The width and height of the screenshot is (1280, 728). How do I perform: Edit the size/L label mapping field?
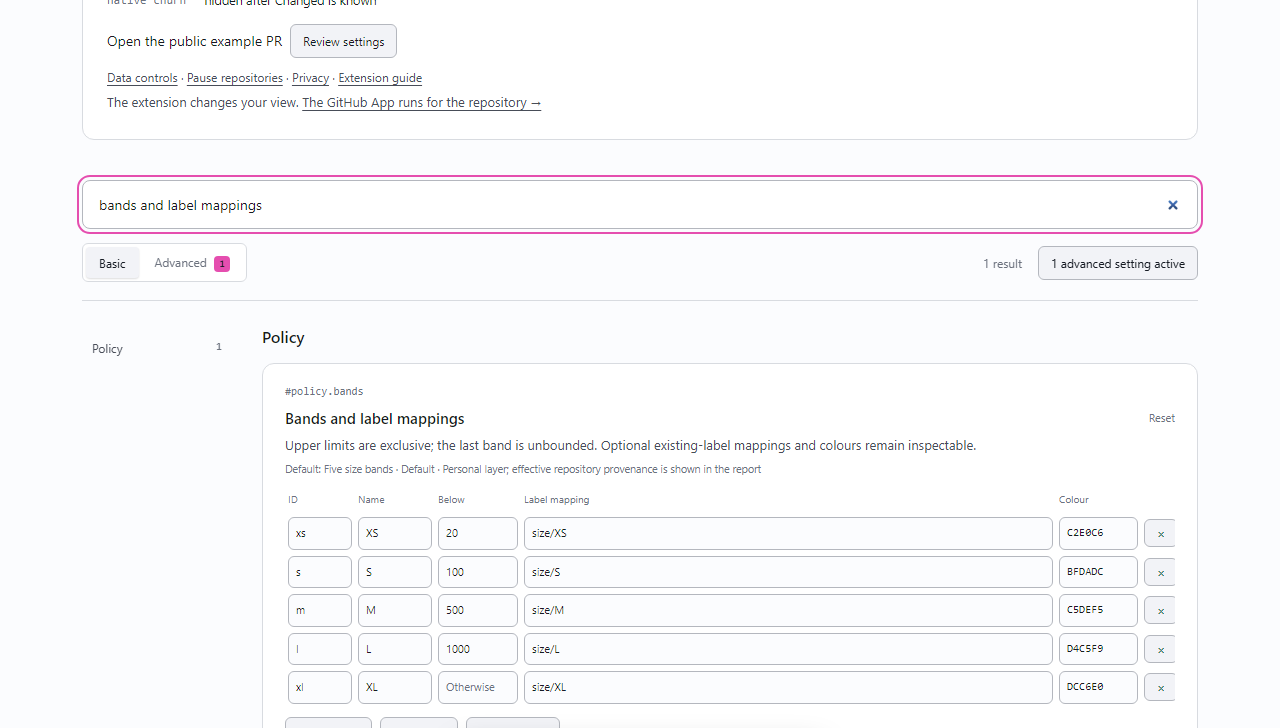click(x=788, y=649)
